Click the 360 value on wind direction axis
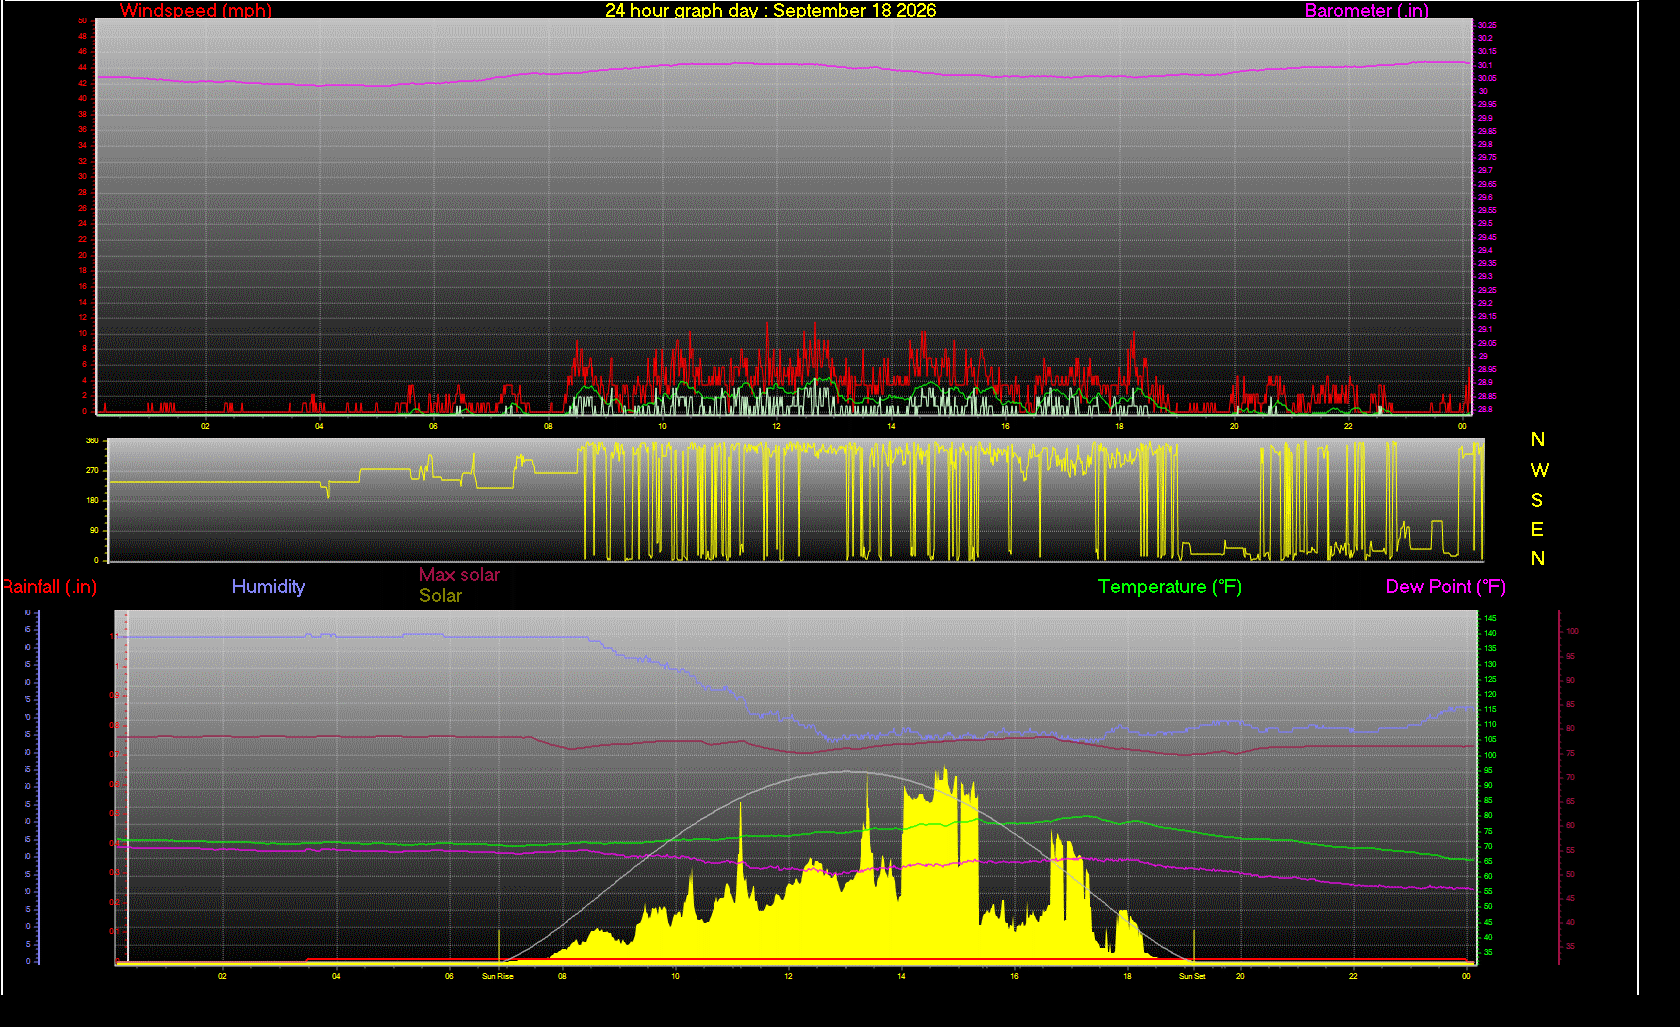 pos(92,440)
